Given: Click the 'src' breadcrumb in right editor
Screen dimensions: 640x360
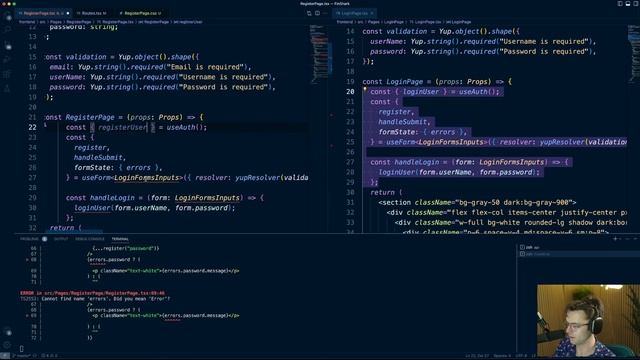Looking at the screenshot, I should tap(360, 22).
